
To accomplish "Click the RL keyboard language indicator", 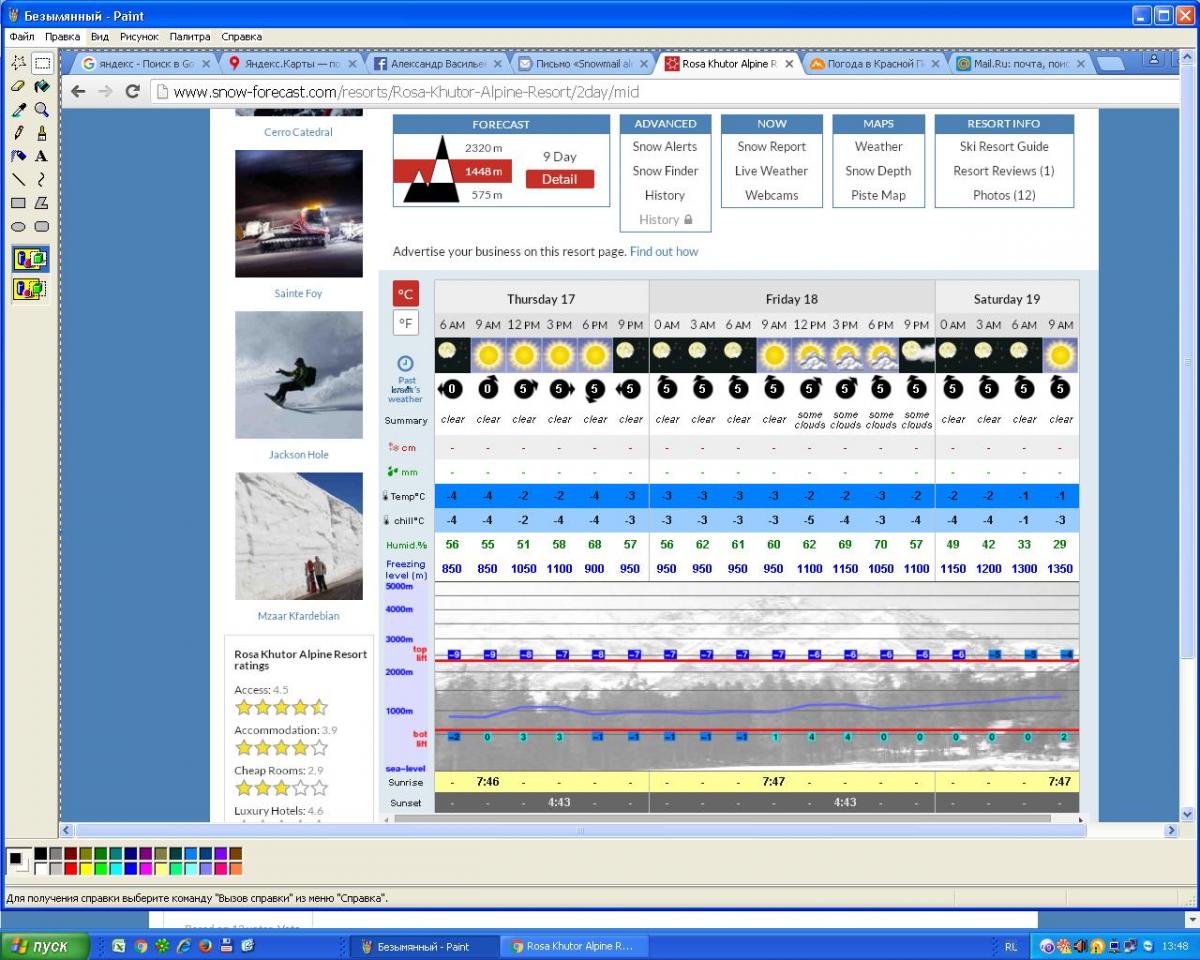I will click(1011, 946).
